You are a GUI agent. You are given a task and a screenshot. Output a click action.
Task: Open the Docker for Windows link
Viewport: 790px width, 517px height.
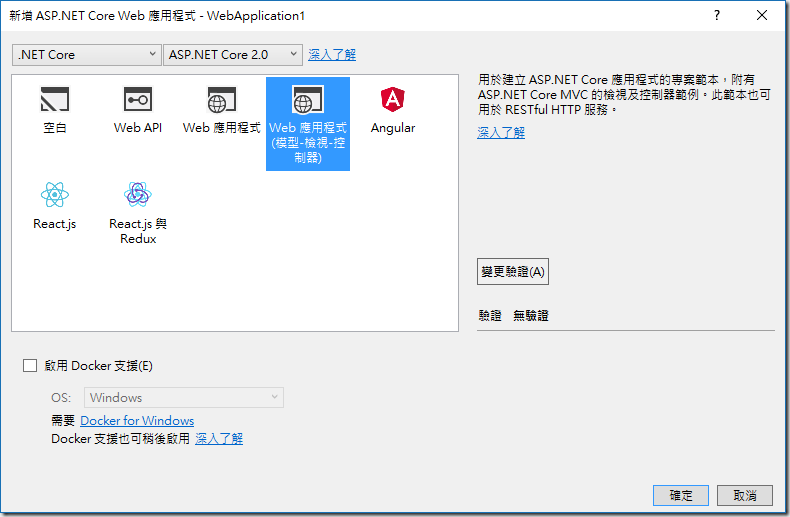click(x=137, y=420)
